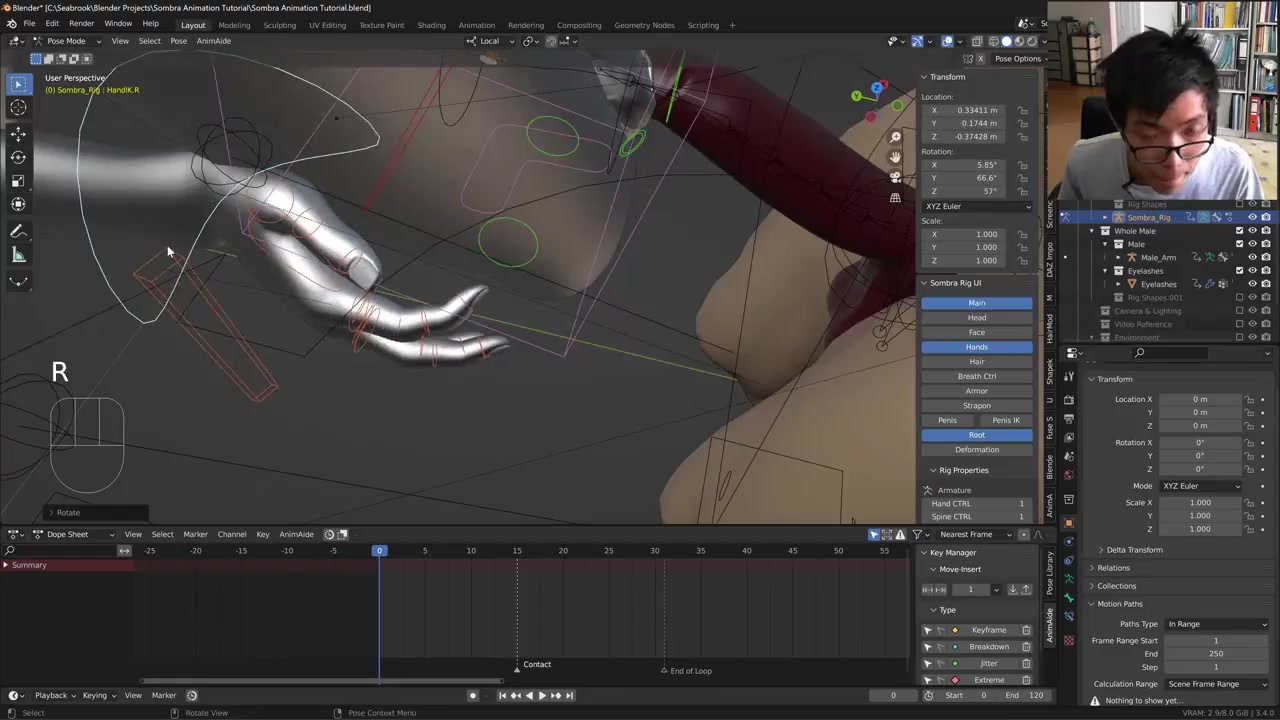Activate the Measure tool
1280x720 pixels.
(18, 255)
